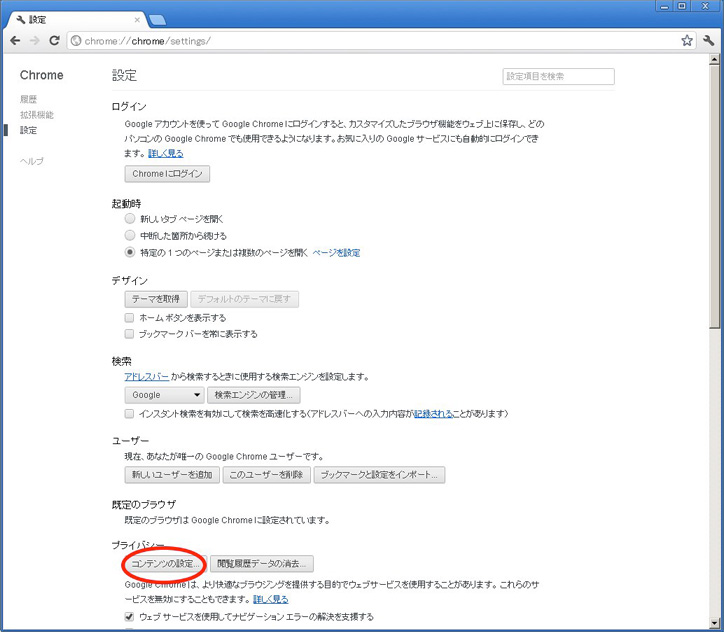Screen dimensions: 724x632
Task: Open 履歴 in the left sidebar
Action: pyautogui.click(x=28, y=99)
